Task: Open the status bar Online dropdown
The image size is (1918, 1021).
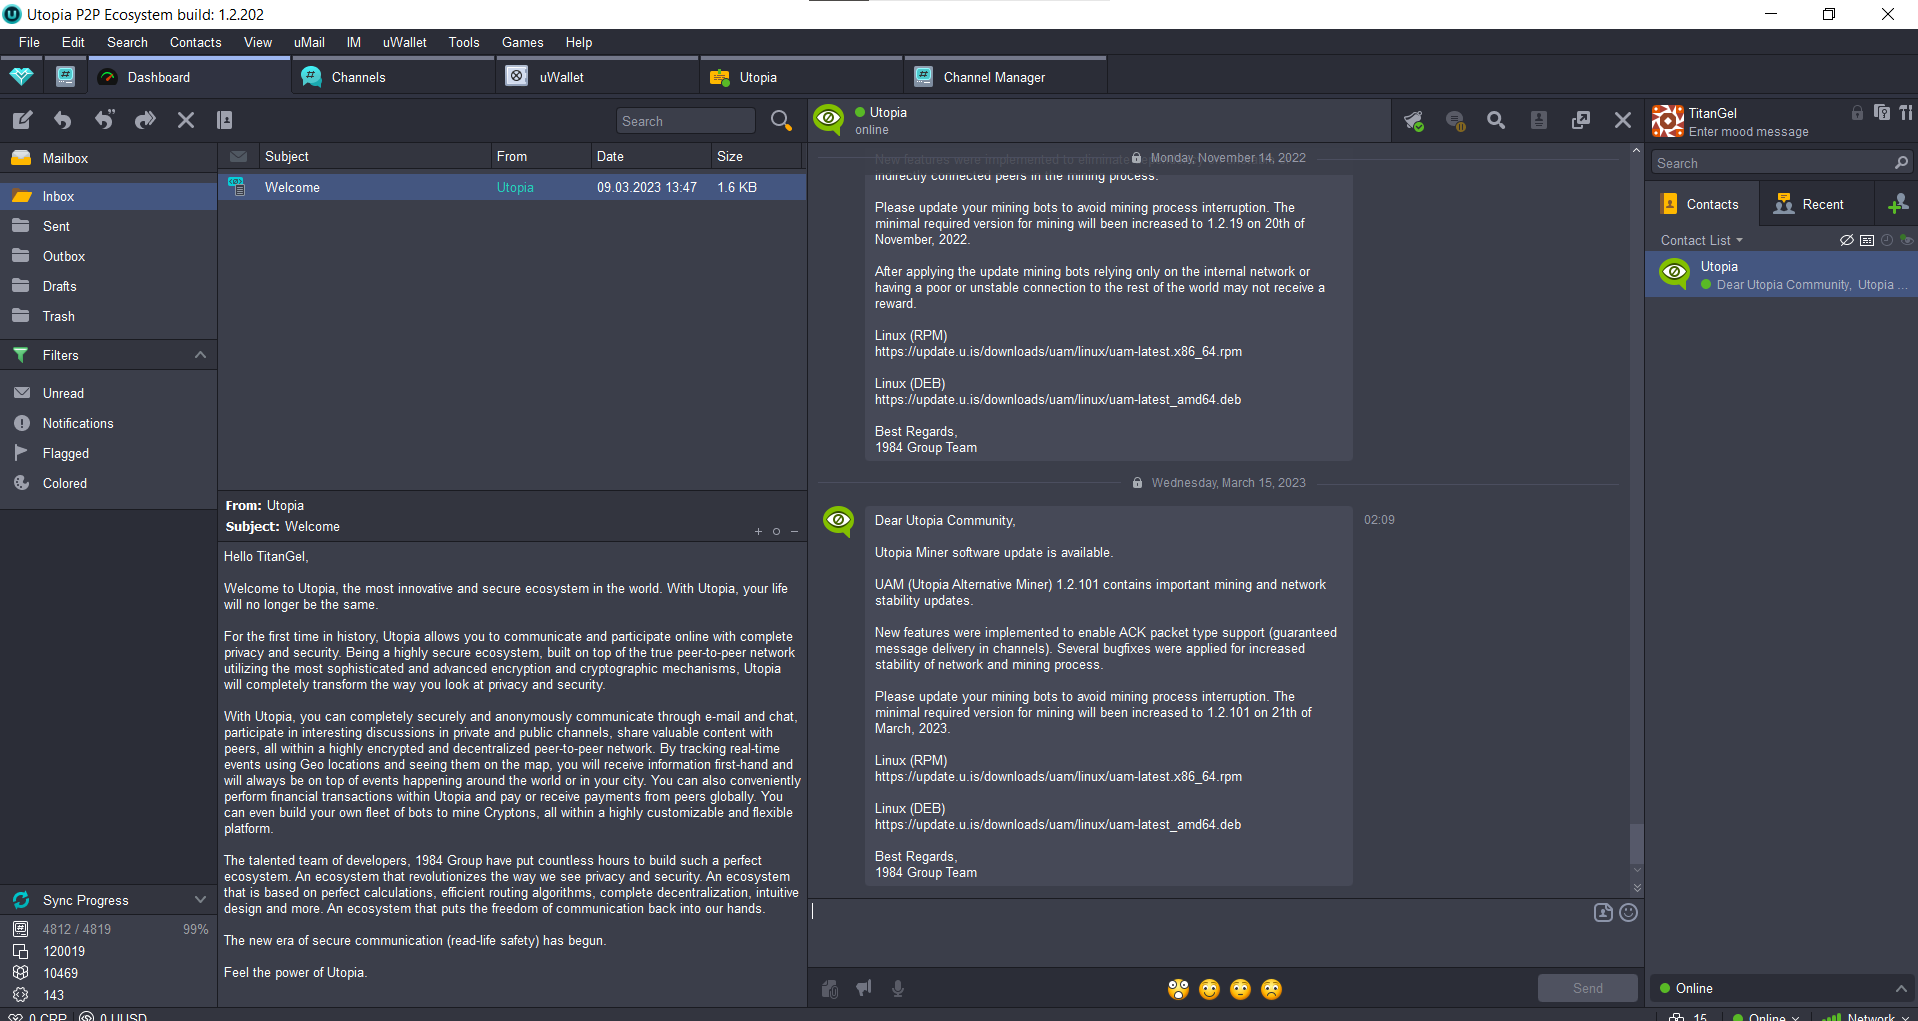Action: coord(1766,1016)
